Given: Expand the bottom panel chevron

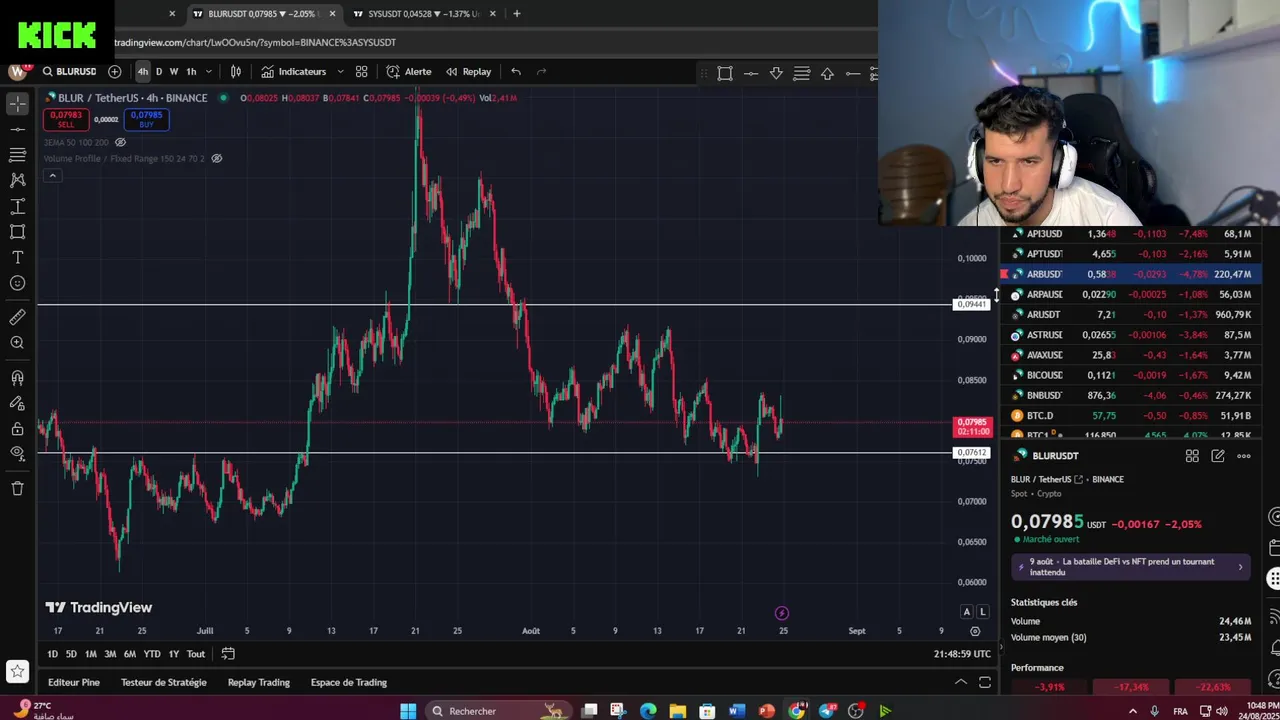Looking at the screenshot, I should click(x=961, y=682).
